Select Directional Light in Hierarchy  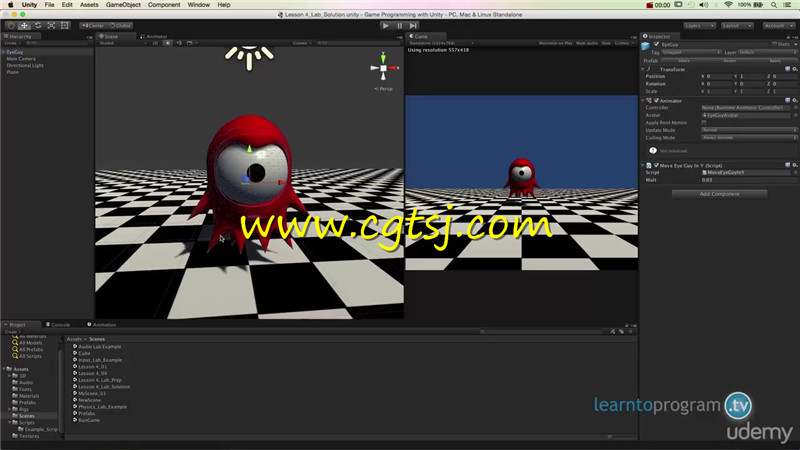(25, 65)
